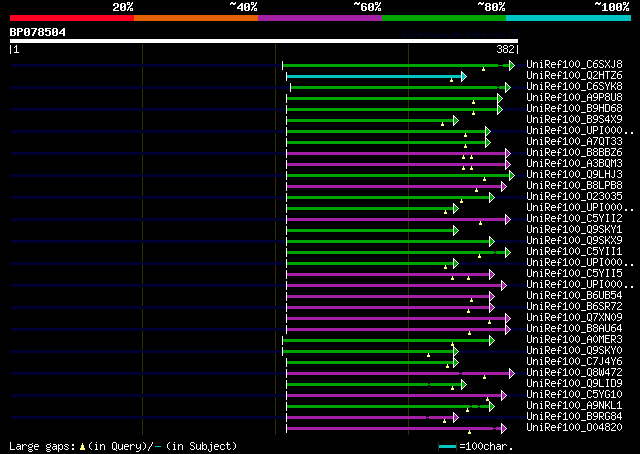Select the BP078504 query name
The height and width of the screenshot is (454, 640).
[38, 32]
